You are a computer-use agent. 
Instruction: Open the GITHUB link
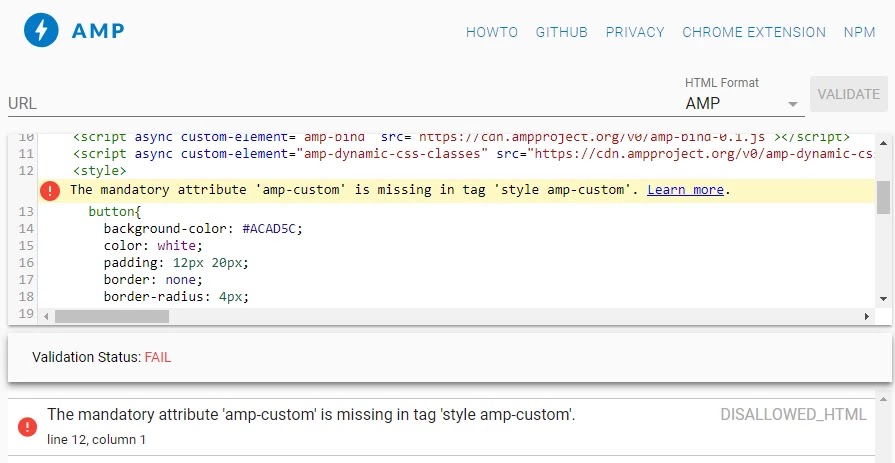click(x=561, y=33)
